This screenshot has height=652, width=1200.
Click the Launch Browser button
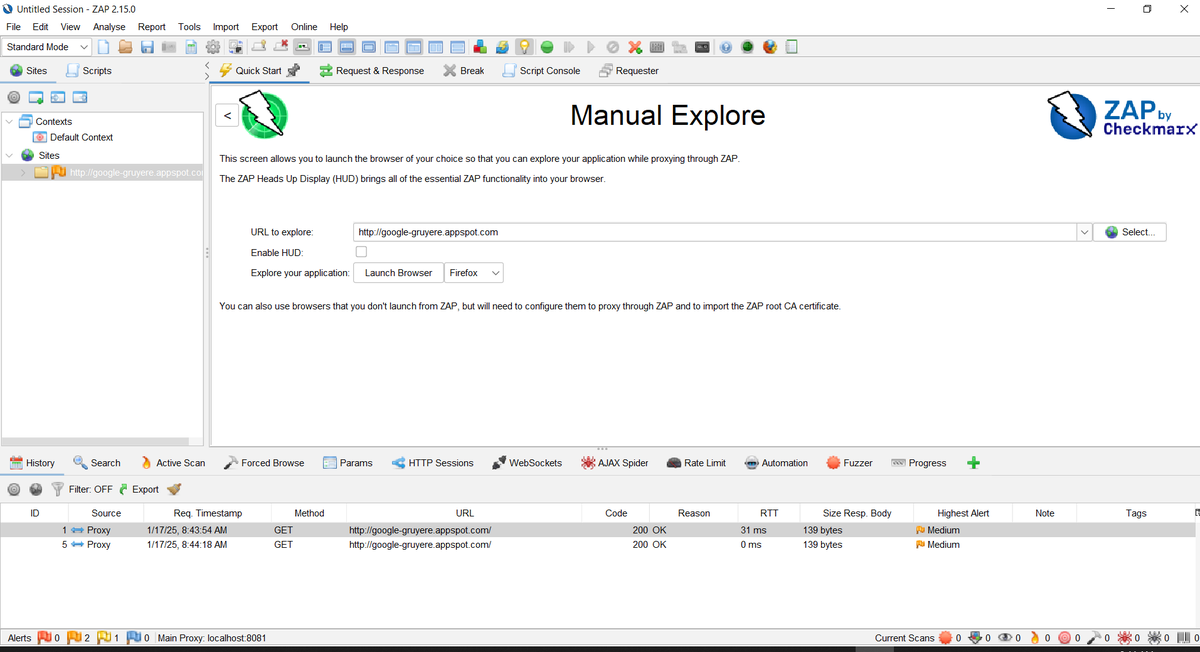tap(398, 273)
